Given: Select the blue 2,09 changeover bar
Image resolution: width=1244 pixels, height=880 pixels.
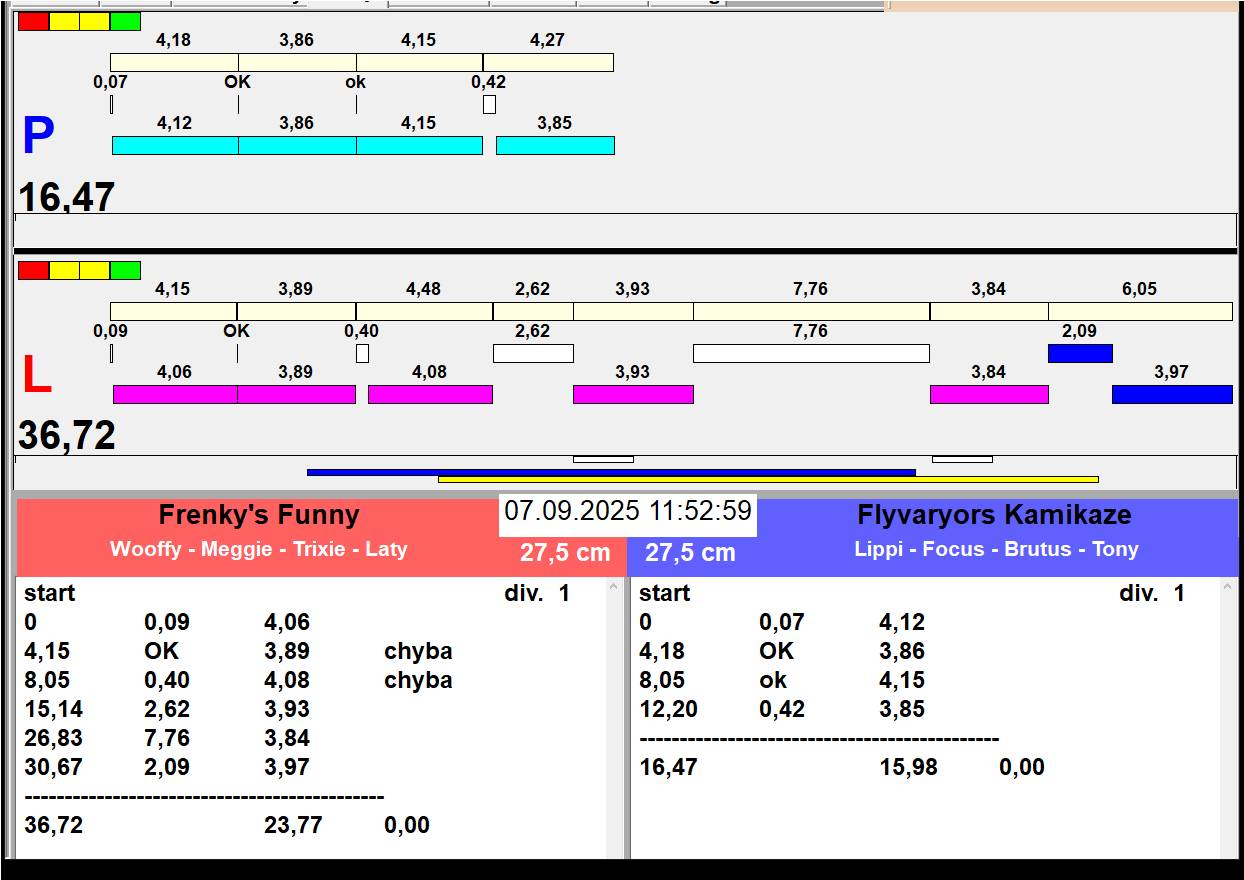Looking at the screenshot, I should click(x=1079, y=353).
